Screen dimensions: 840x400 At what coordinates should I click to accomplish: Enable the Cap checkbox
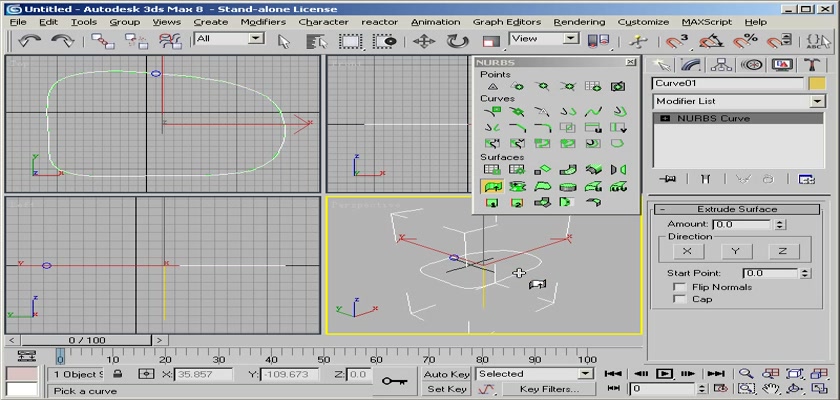point(680,299)
